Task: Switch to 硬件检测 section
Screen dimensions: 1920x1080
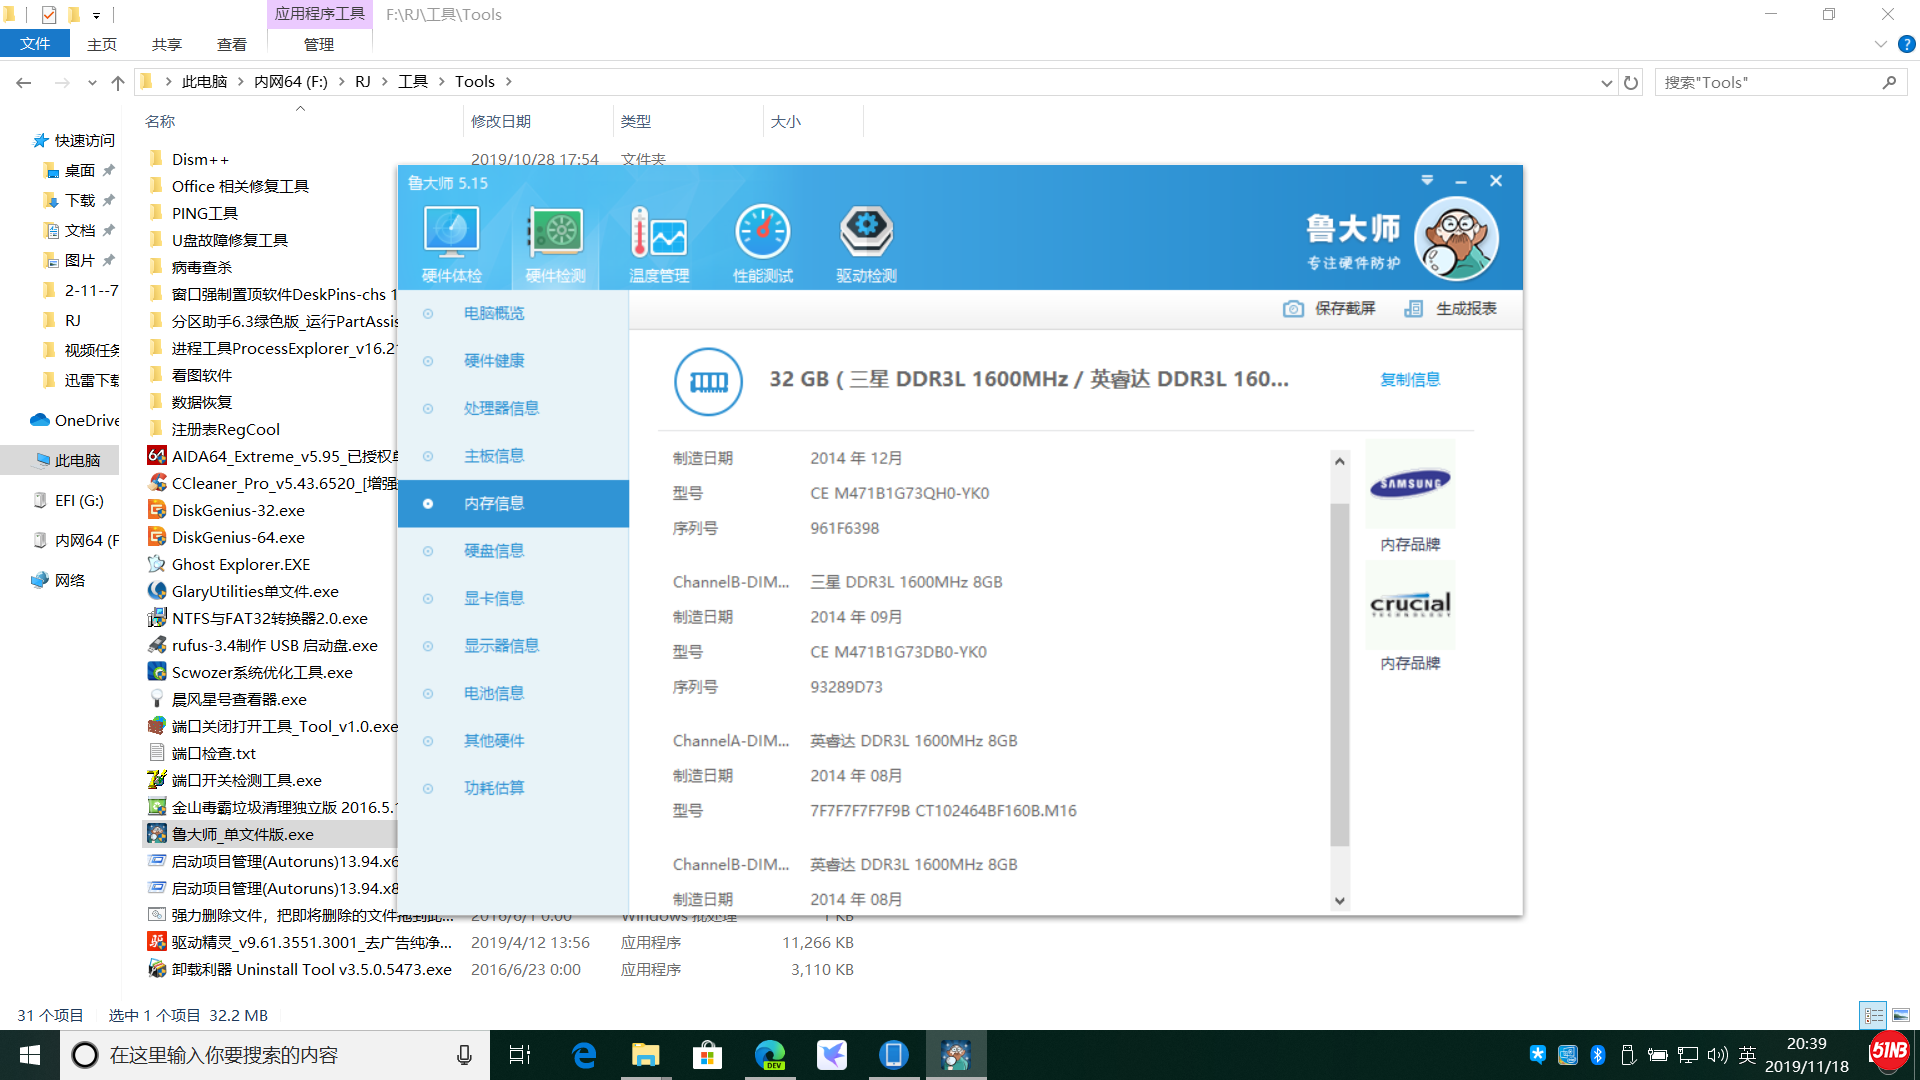Action: [x=555, y=240]
